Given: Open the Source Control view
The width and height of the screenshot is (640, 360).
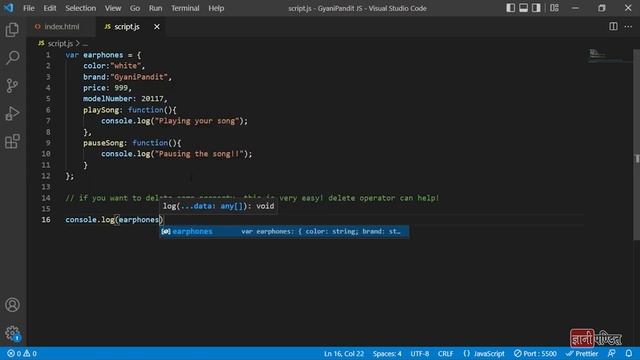Looking at the screenshot, I should (x=12, y=85).
